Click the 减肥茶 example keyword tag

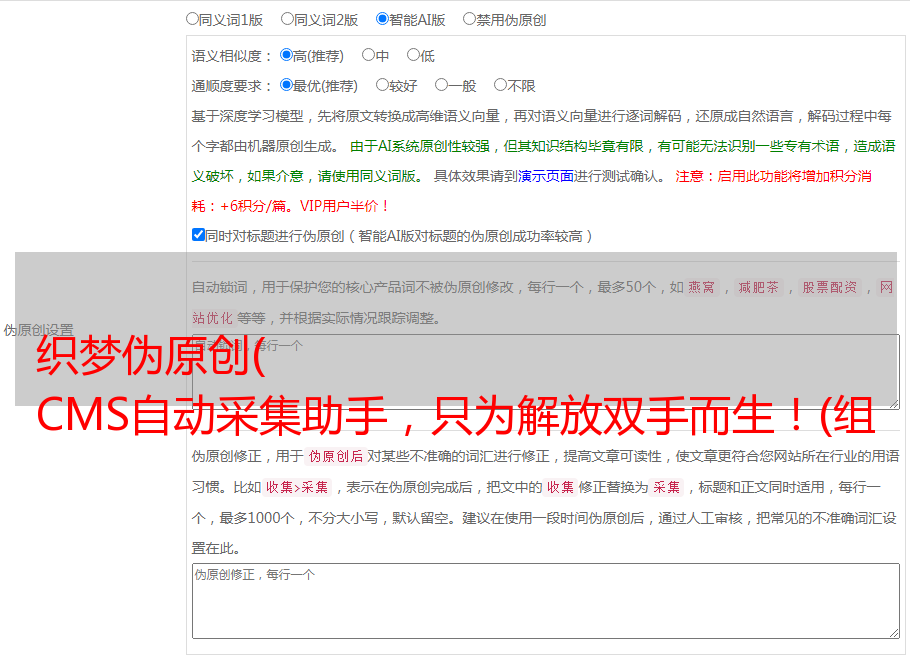tap(758, 287)
